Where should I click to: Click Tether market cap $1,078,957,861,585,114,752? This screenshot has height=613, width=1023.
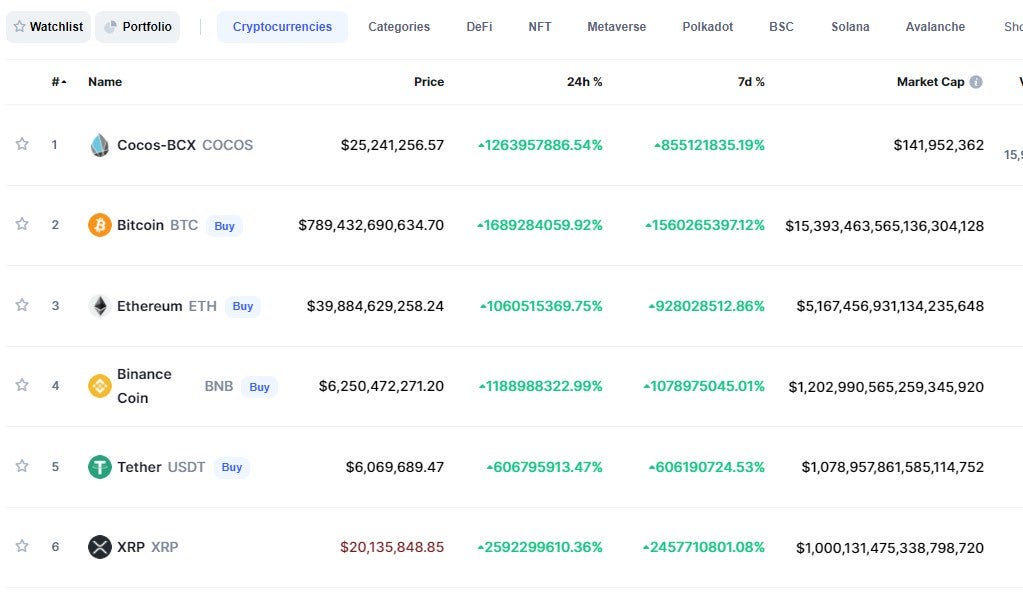(893, 467)
